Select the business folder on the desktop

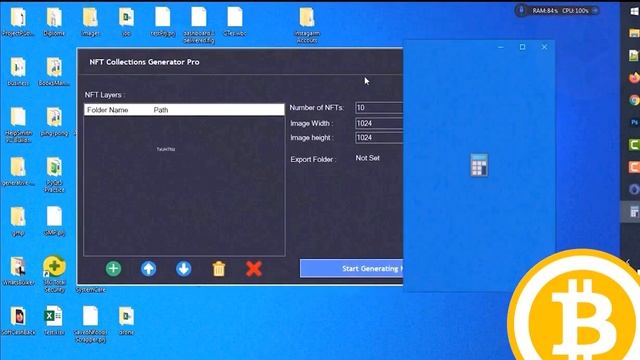[18, 72]
